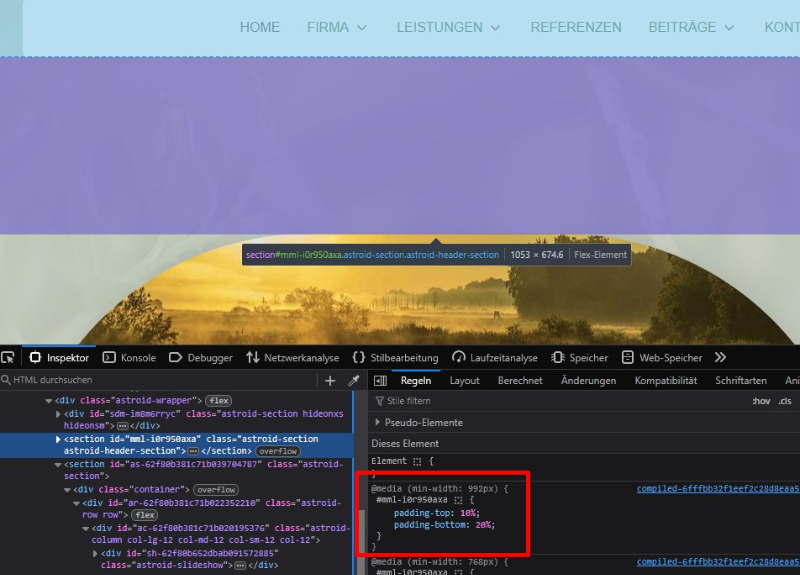Screen dimensions: 800x575
Task: Toggle flex badge on astroid-row
Action: 145,515
